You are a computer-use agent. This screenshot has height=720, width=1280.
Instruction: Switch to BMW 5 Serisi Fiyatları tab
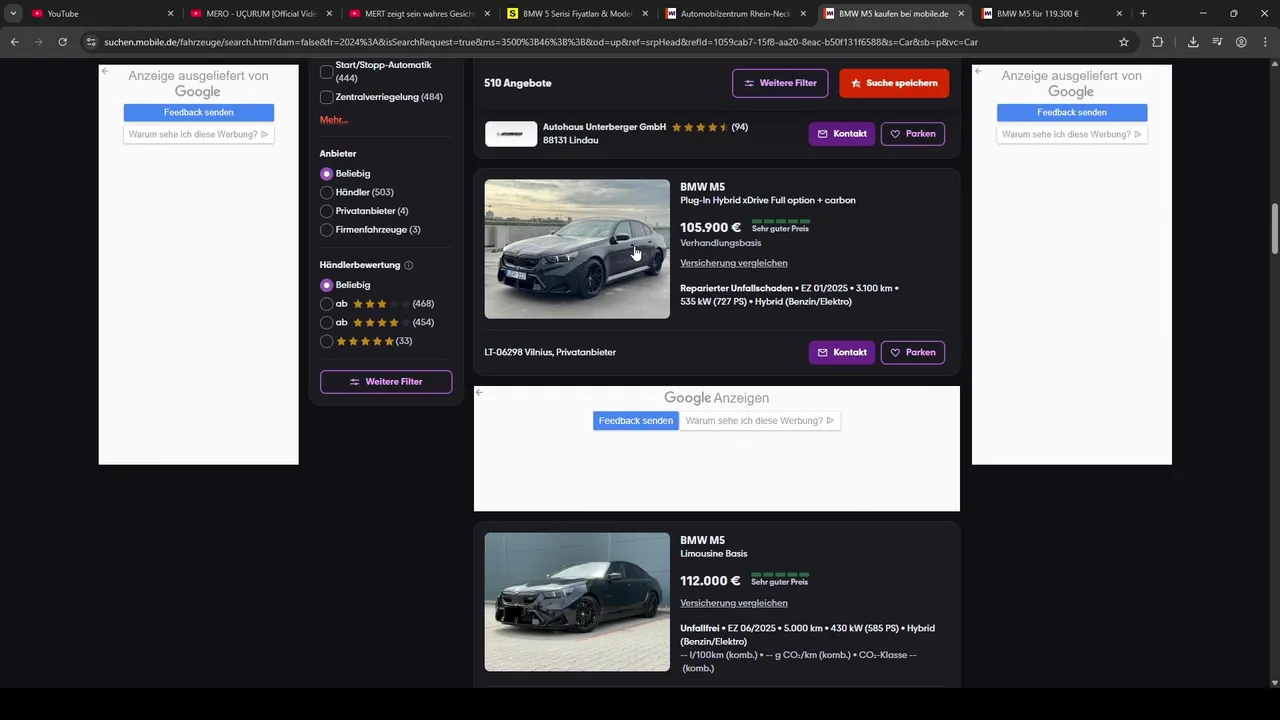578,14
